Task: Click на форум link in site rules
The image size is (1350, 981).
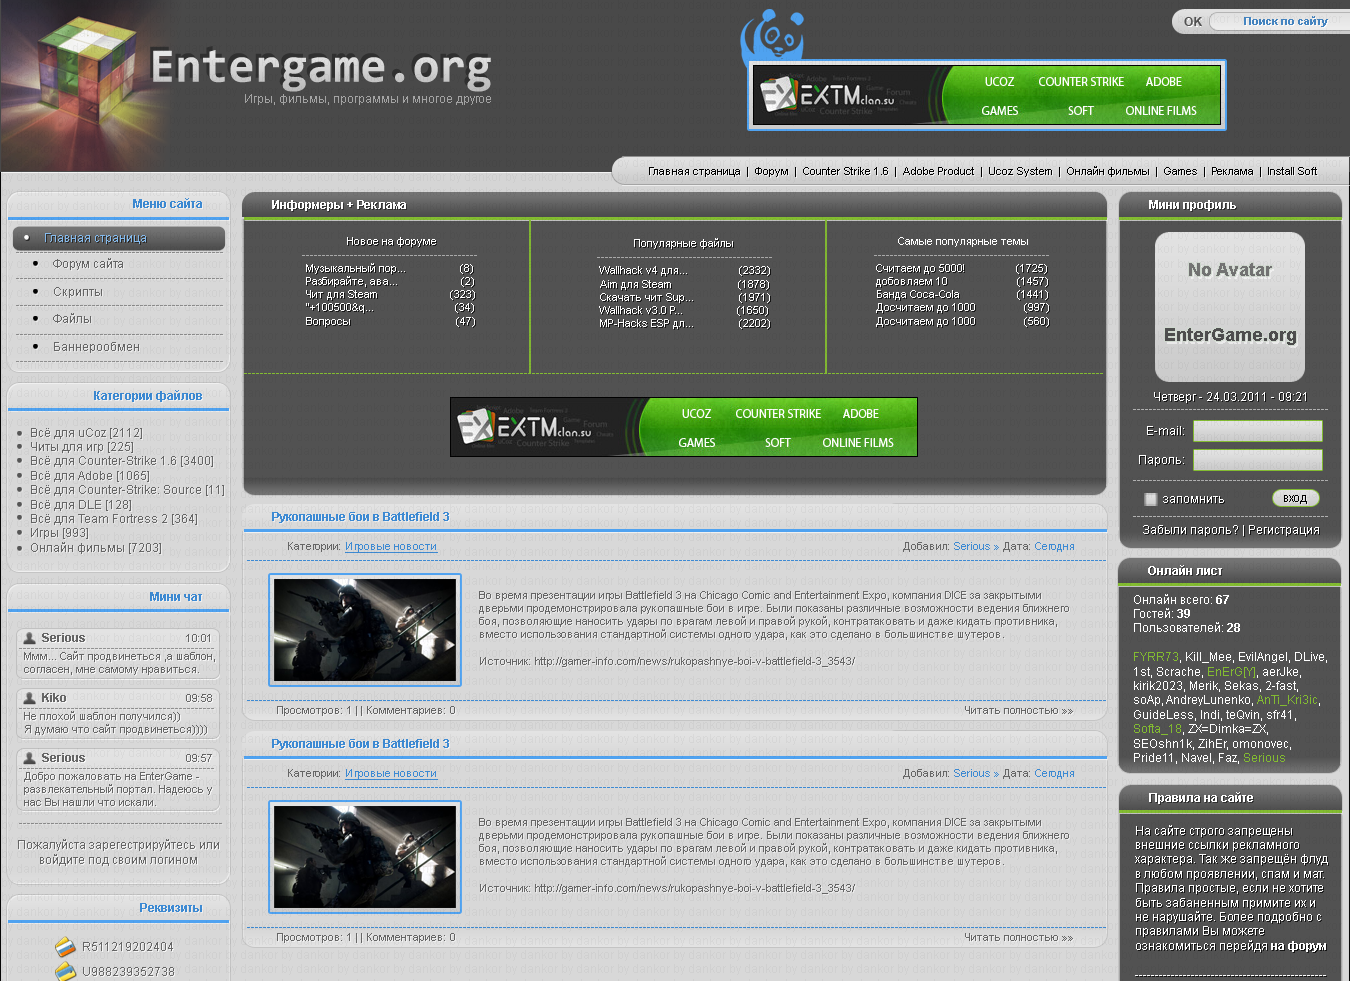Action: pos(1298,946)
